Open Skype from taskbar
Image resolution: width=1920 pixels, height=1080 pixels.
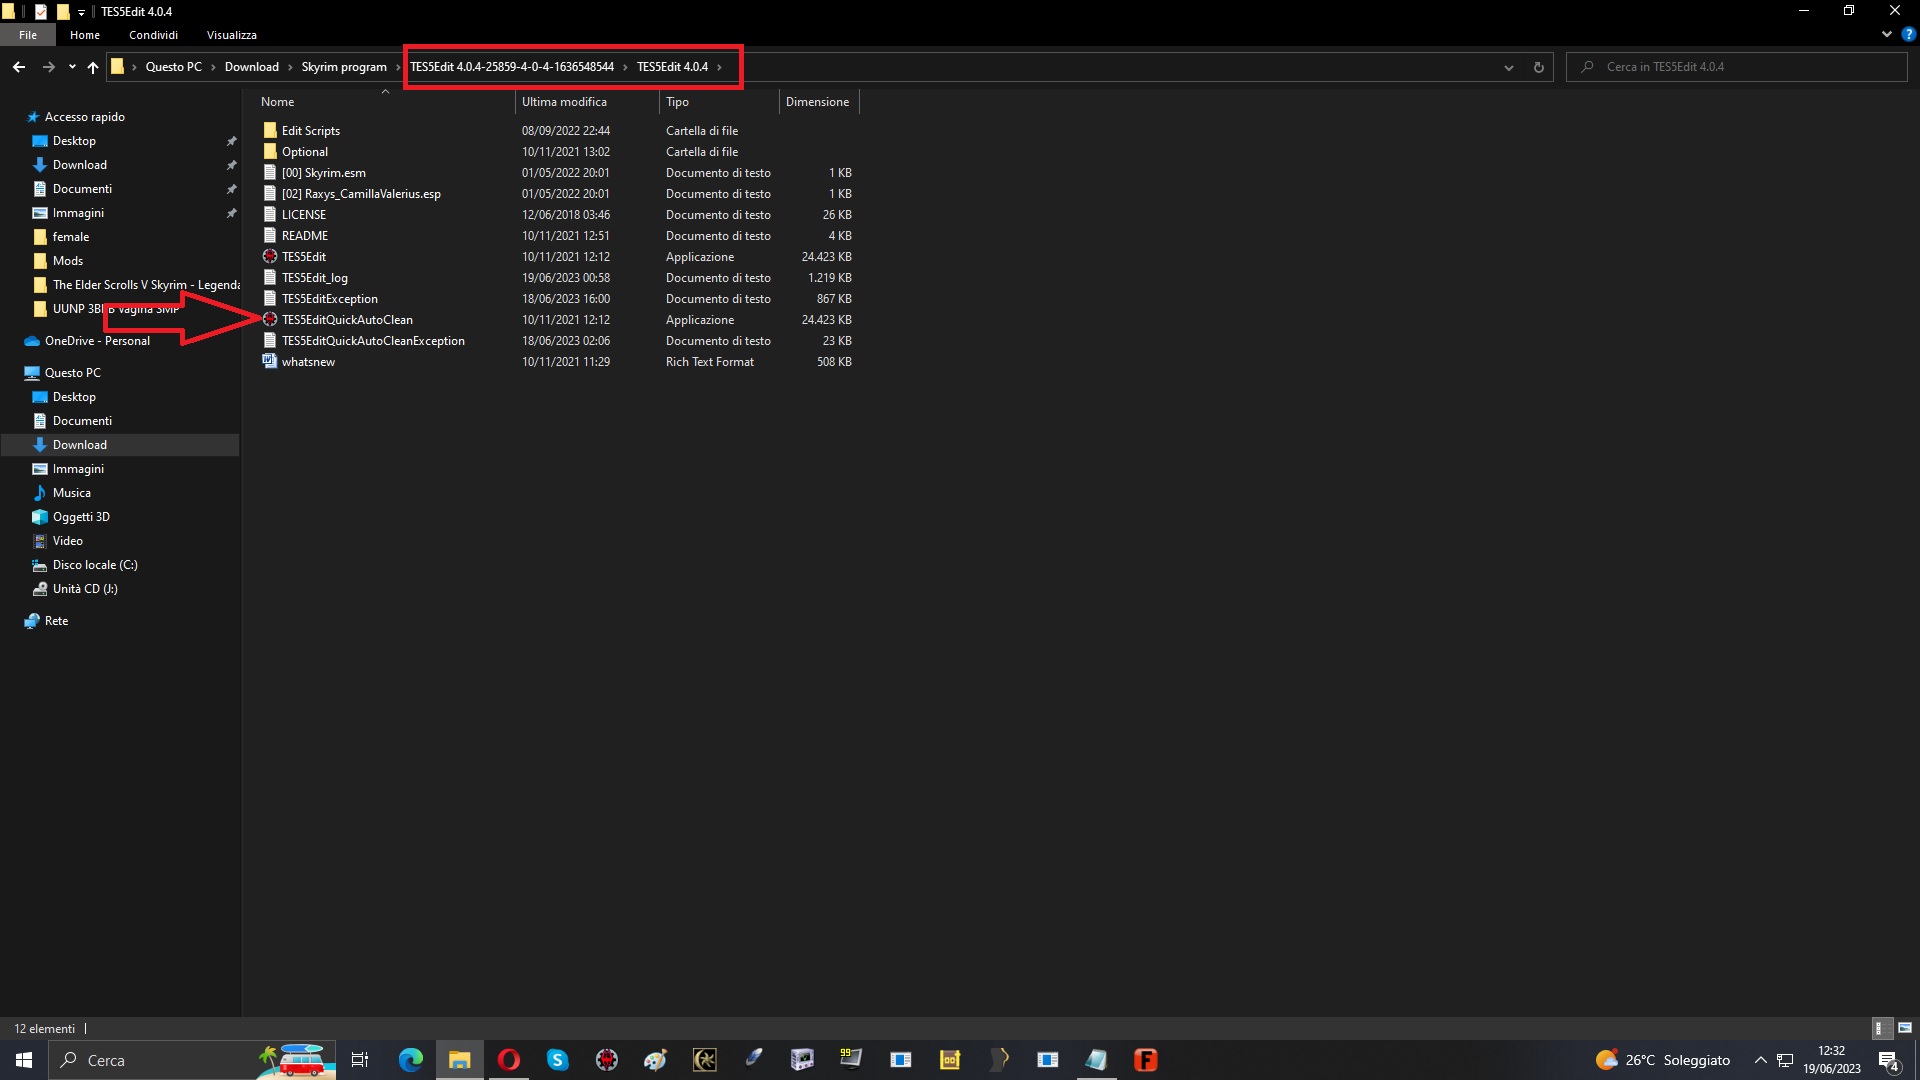click(x=557, y=1060)
